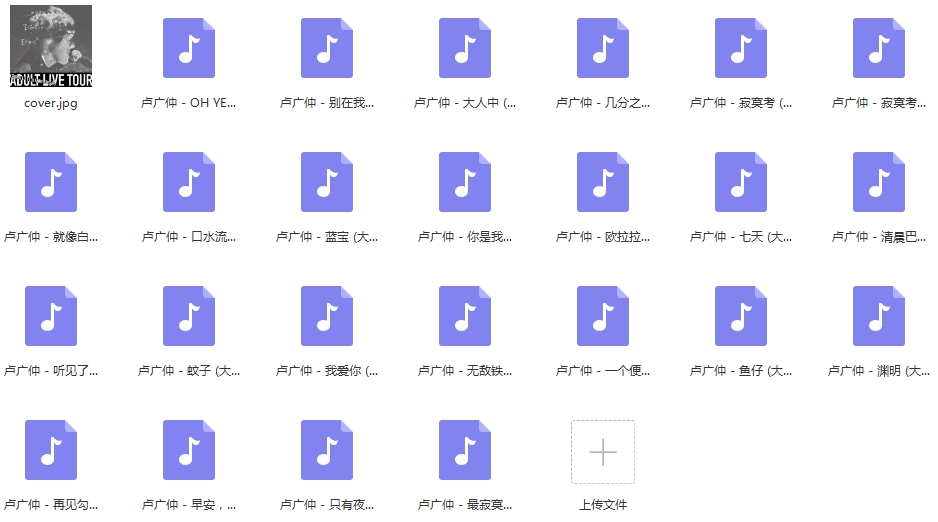
Task: Open the cover.jpg image thumbnail
Action: [x=51, y=46]
